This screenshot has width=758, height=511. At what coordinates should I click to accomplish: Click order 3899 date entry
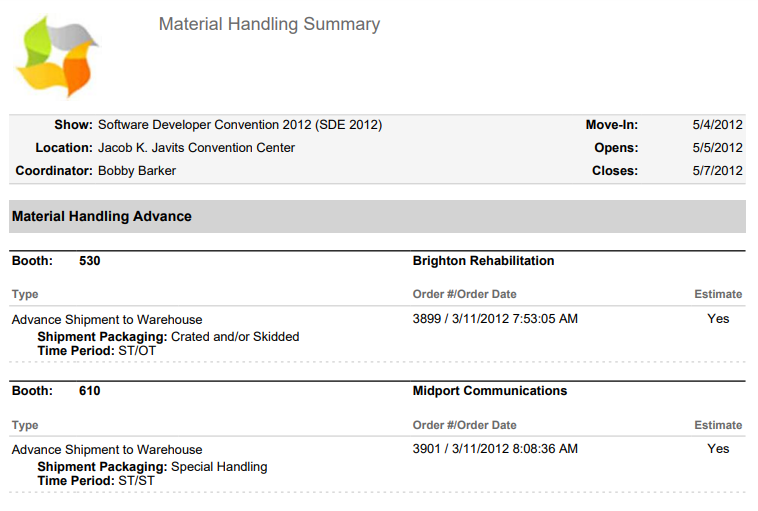[x=495, y=319]
